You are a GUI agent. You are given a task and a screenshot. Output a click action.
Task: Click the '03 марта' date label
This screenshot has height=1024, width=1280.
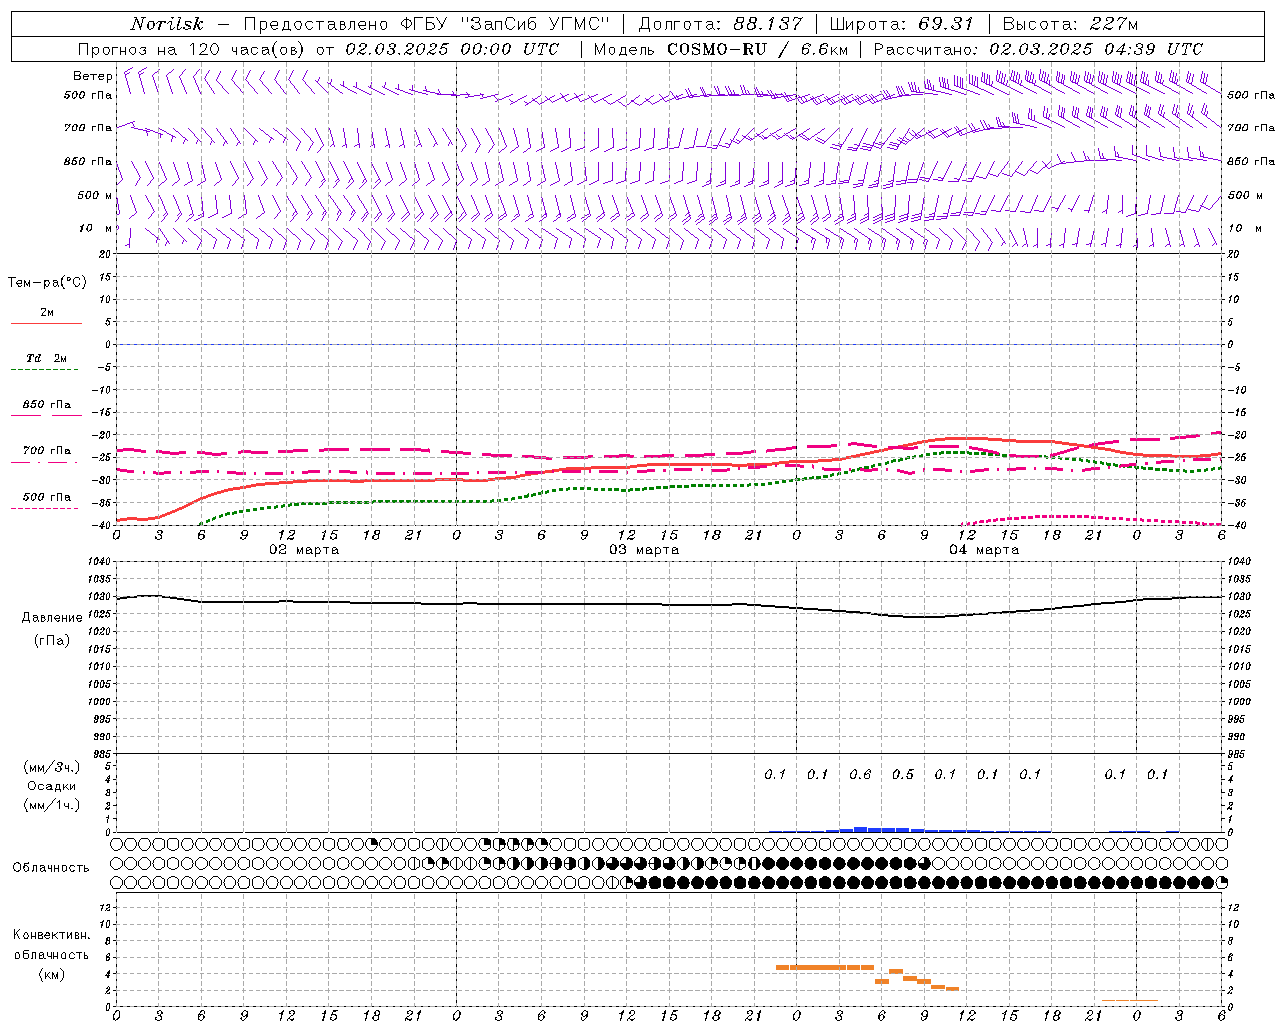(x=644, y=550)
